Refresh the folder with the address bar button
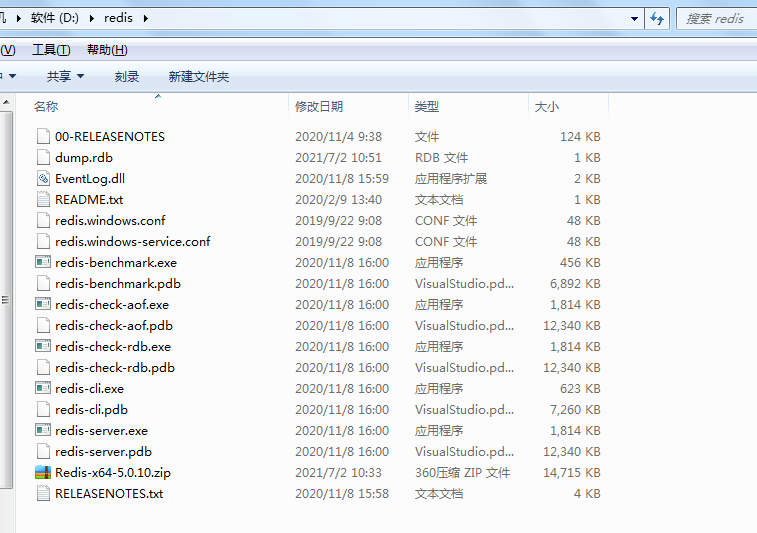The image size is (757, 533). [657, 19]
